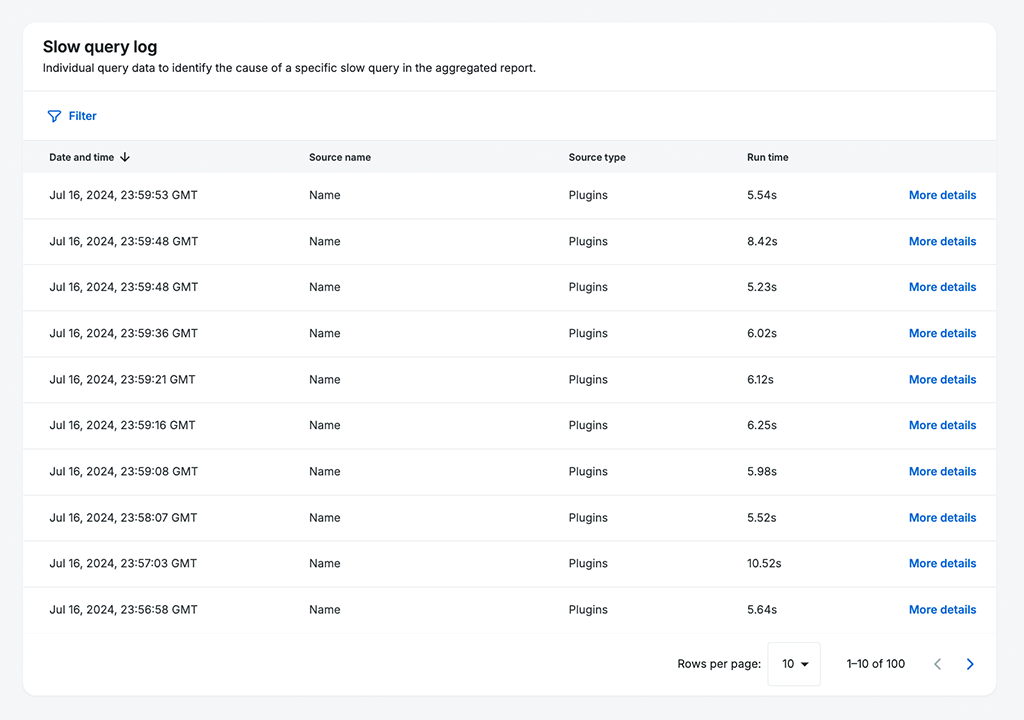Viewport: 1024px width, 720px height.
Task: Open More details for the 5.64s query
Action: pyautogui.click(x=942, y=609)
